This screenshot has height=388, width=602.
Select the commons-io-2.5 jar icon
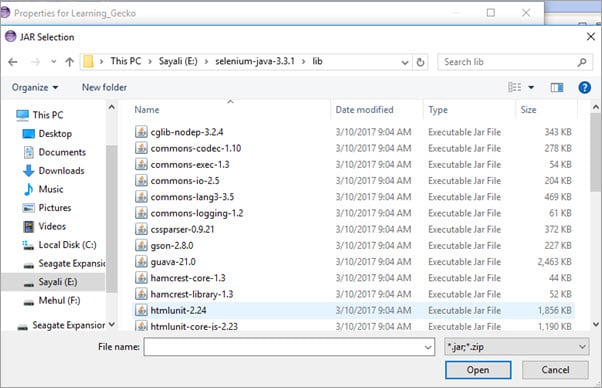pos(141,180)
